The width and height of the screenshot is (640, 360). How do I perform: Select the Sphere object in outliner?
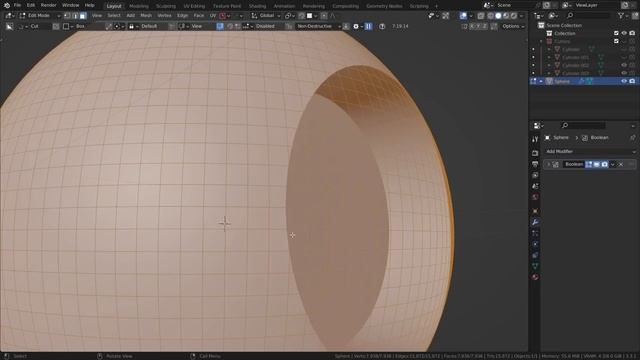(x=562, y=81)
